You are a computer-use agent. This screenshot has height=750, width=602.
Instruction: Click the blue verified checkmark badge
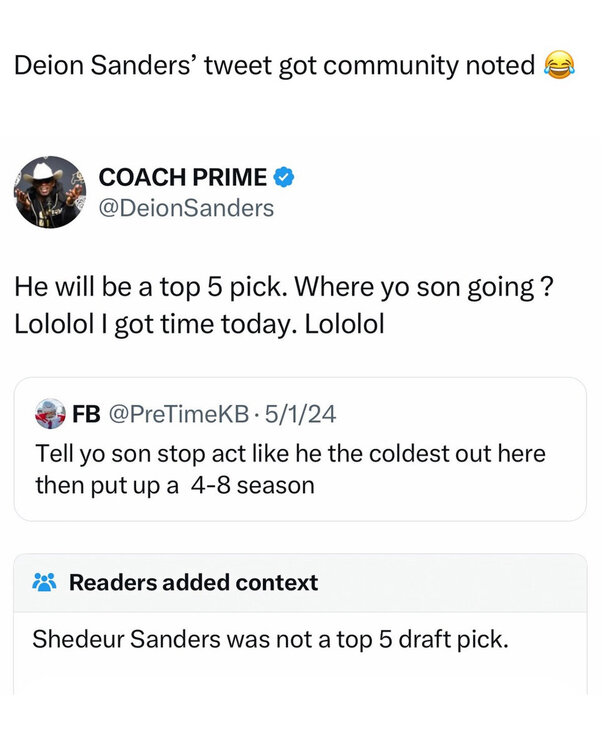click(284, 178)
